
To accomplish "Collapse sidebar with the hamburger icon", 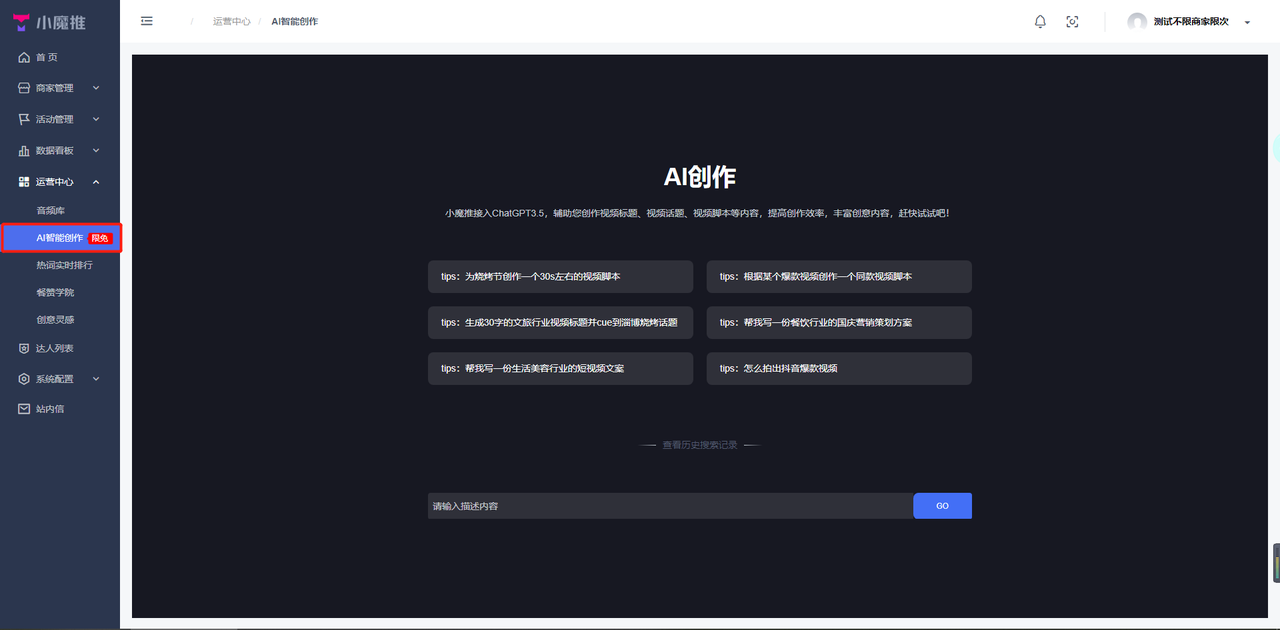I will tap(146, 20).
